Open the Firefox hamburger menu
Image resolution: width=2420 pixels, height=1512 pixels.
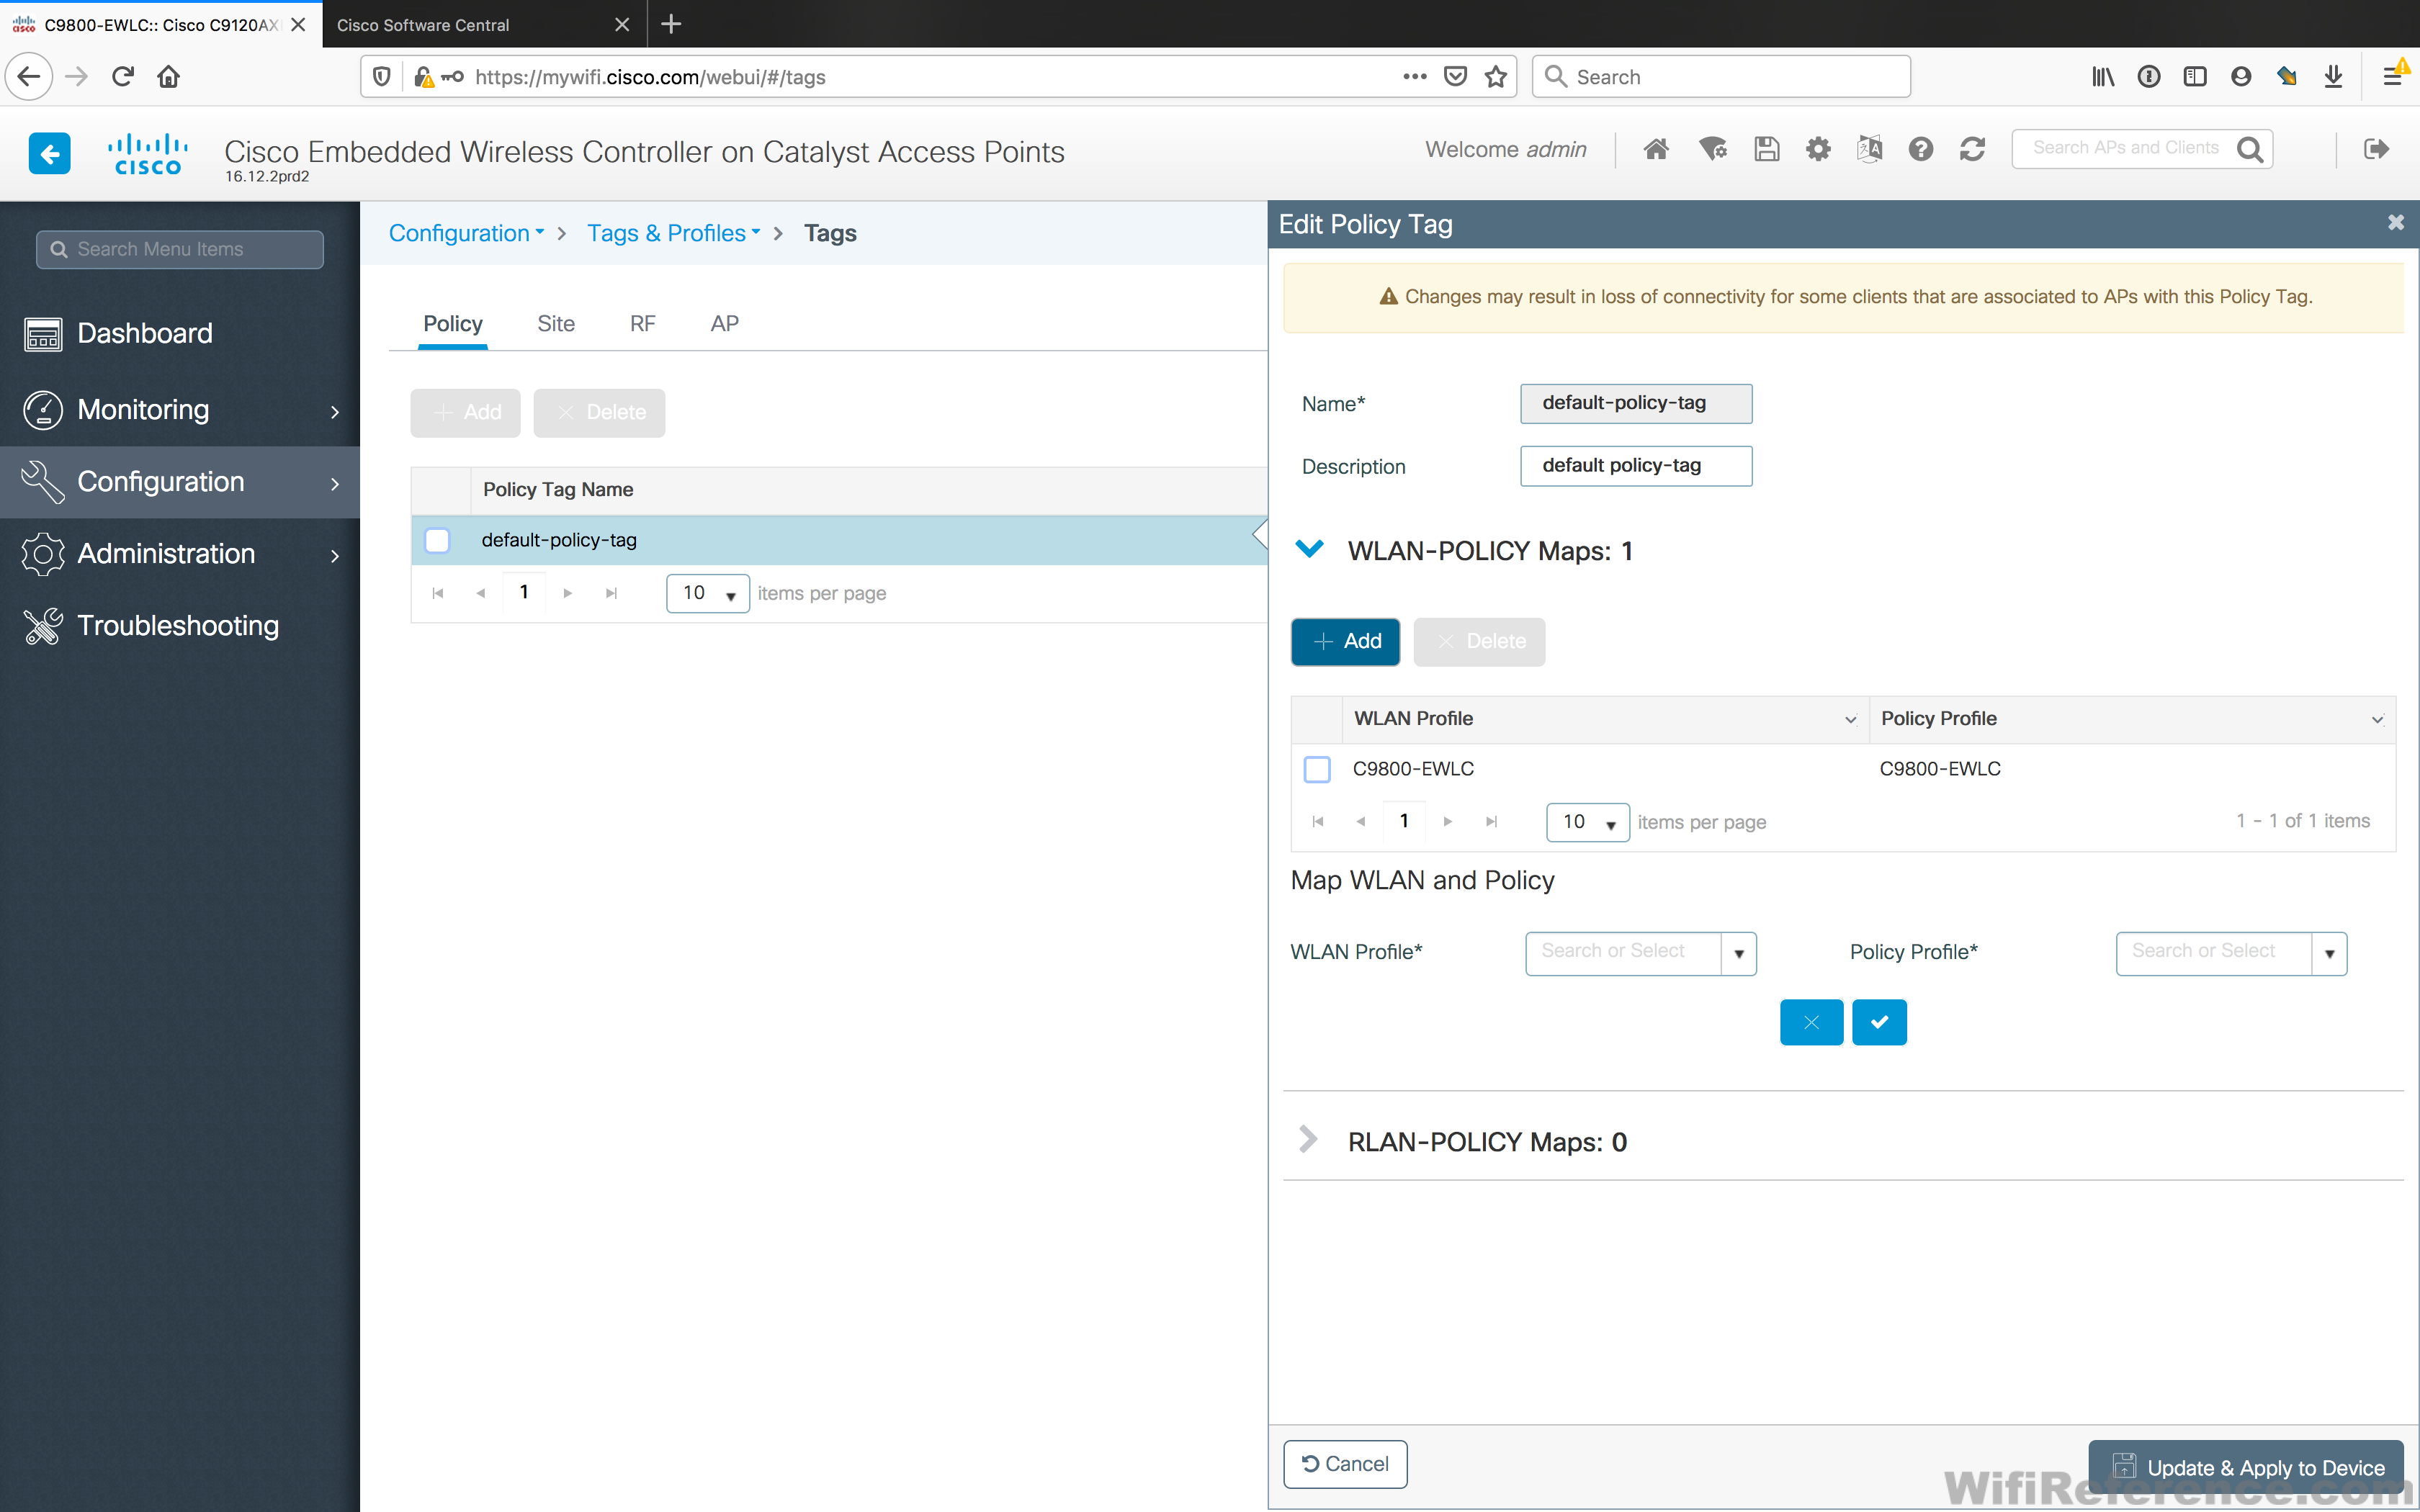tap(2392, 76)
